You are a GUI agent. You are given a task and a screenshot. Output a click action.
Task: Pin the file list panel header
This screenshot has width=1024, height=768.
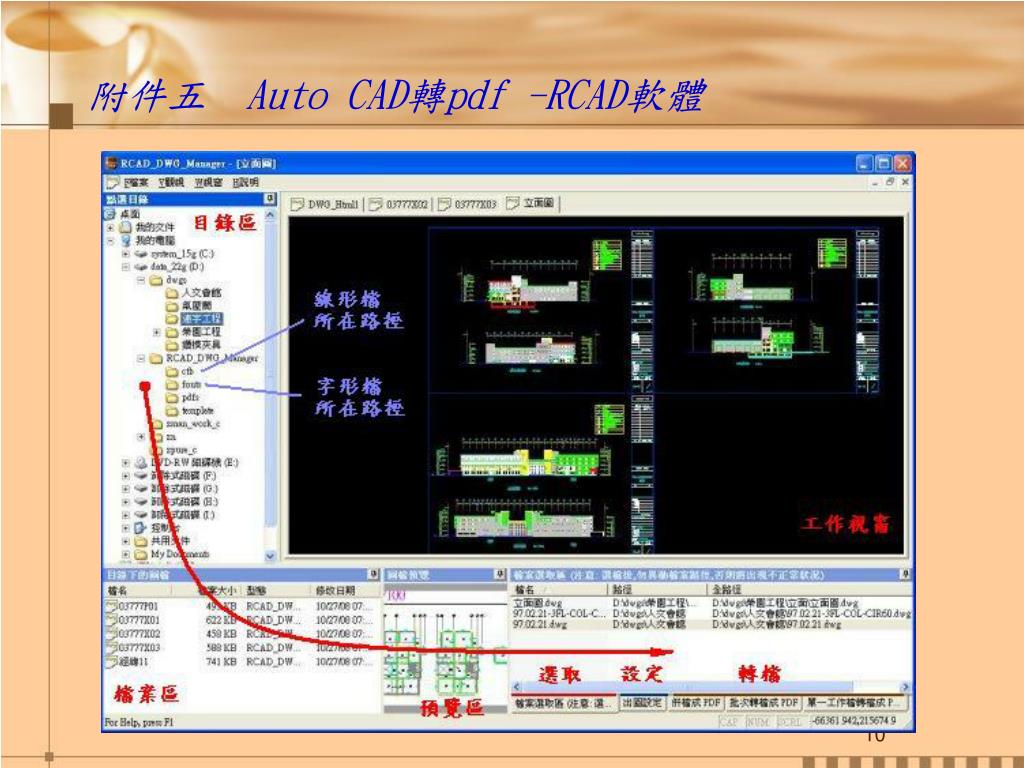tap(373, 574)
